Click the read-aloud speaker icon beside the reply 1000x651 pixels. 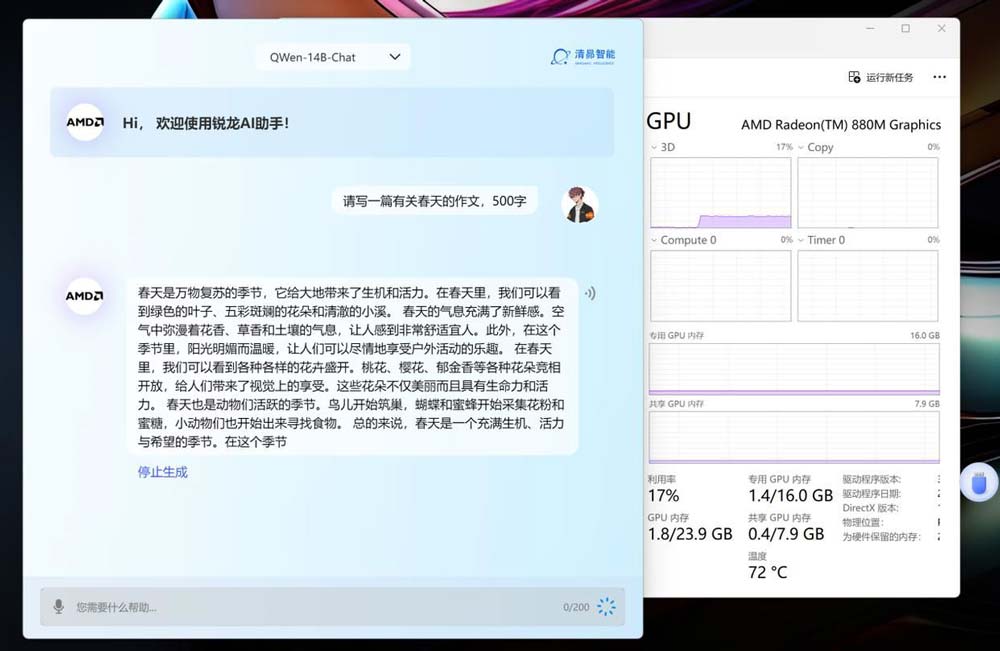click(x=591, y=293)
